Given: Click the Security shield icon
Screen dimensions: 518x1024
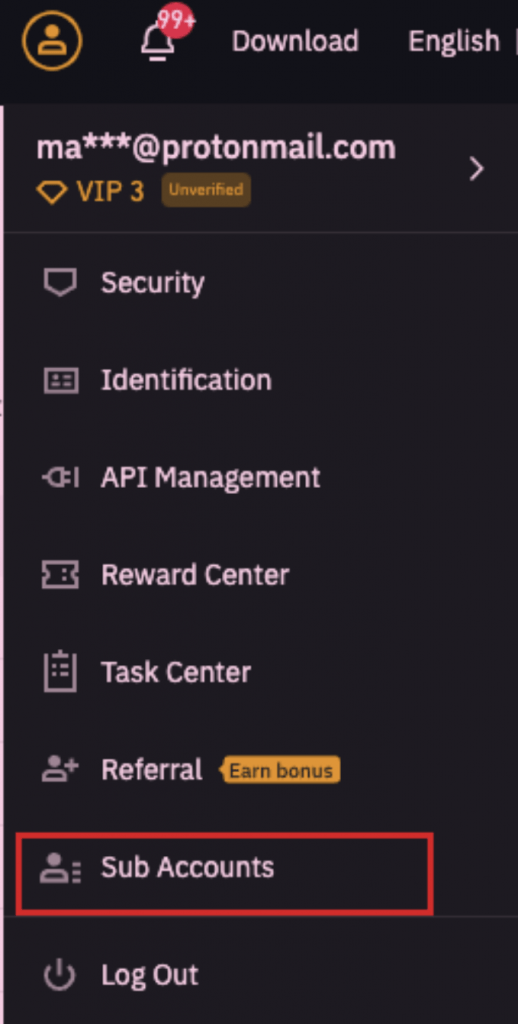Looking at the screenshot, I should (60, 283).
